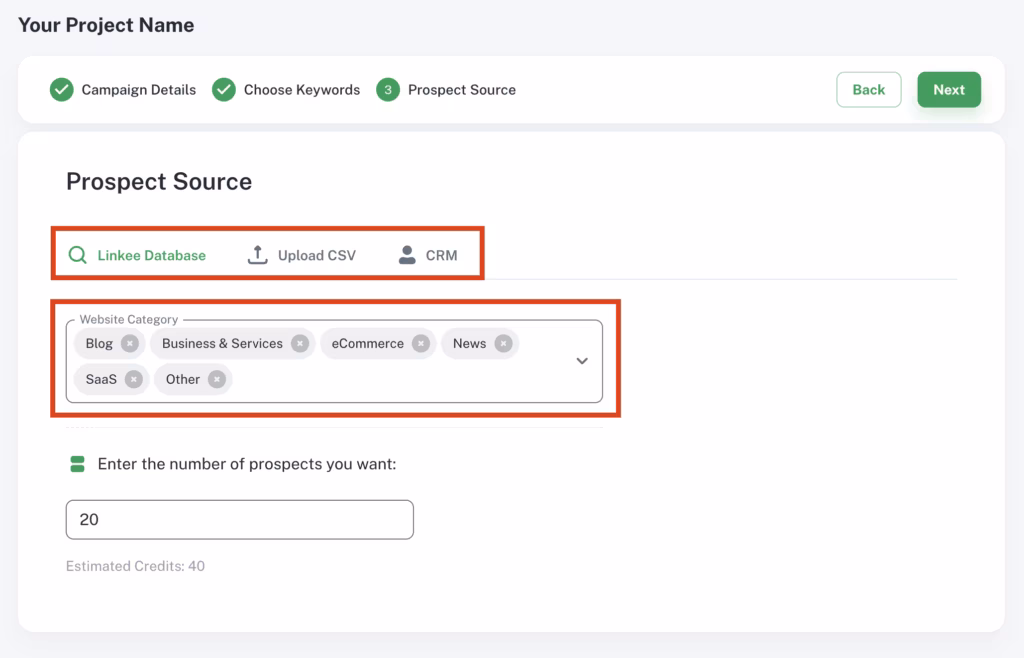Image resolution: width=1024 pixels, height=658 pixels.
Task: Open the Campaign Details step
Action: (123, 89)
